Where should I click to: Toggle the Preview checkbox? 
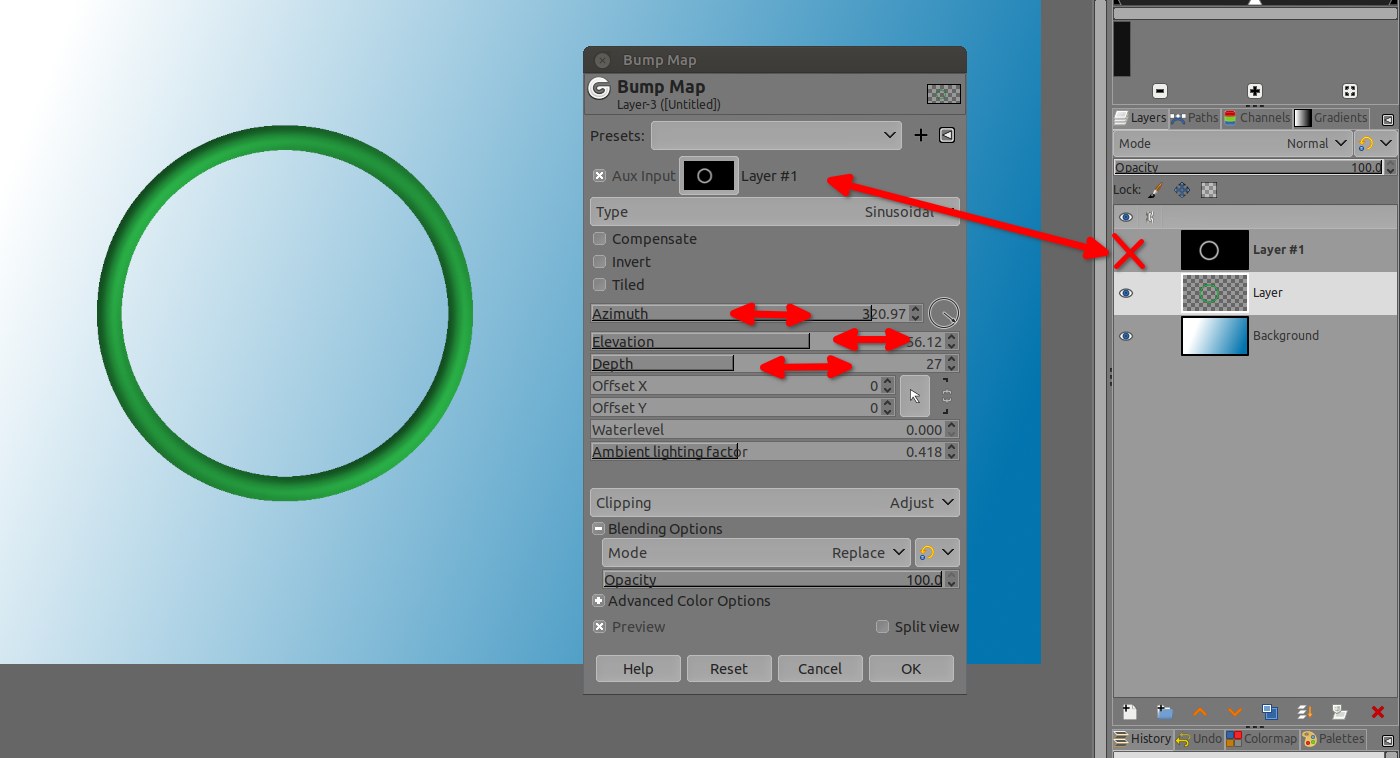pos(599,627)
